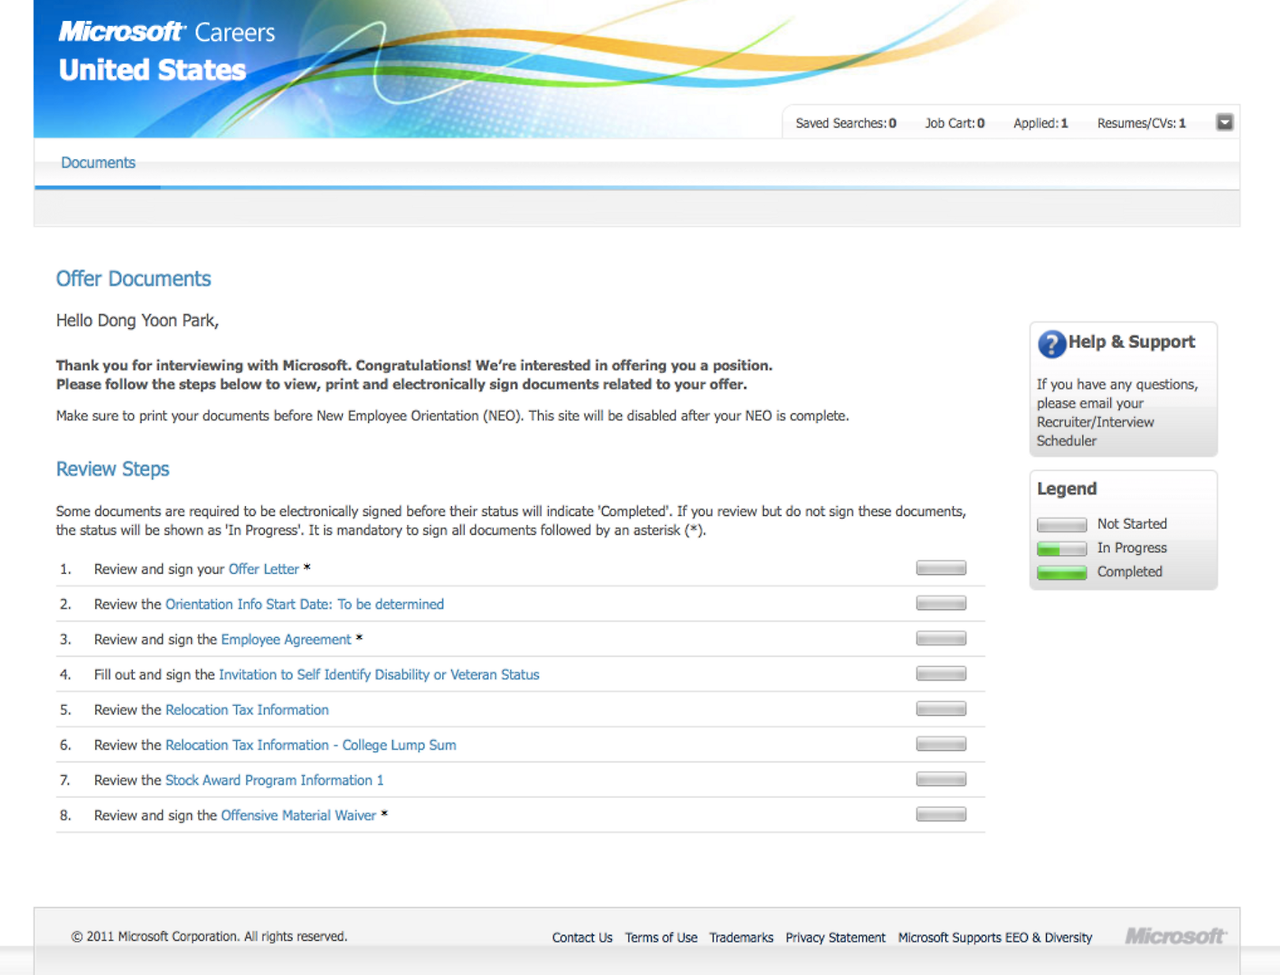Screen dimensions: 1280x975
Task: Open Saved Searches in the top bar
Action: (846, 124)
